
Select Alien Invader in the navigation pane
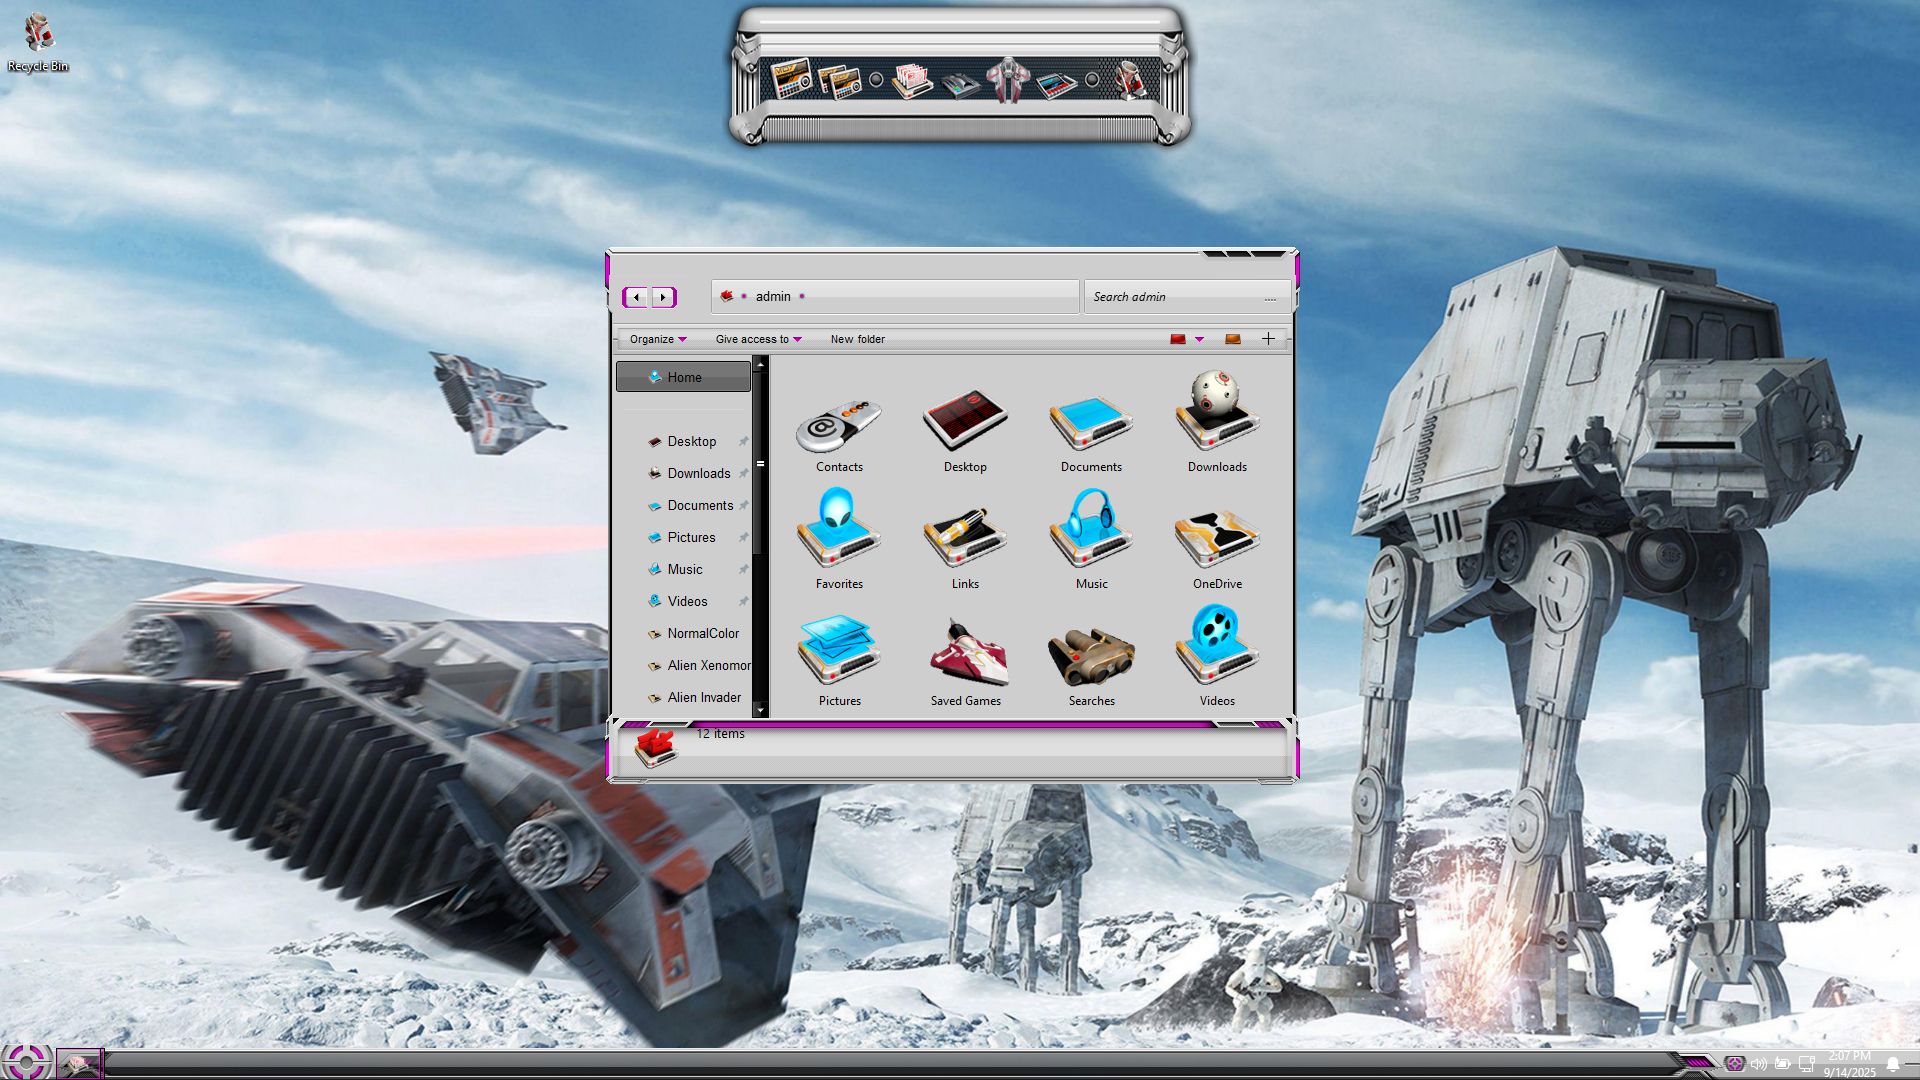point(683,697)
